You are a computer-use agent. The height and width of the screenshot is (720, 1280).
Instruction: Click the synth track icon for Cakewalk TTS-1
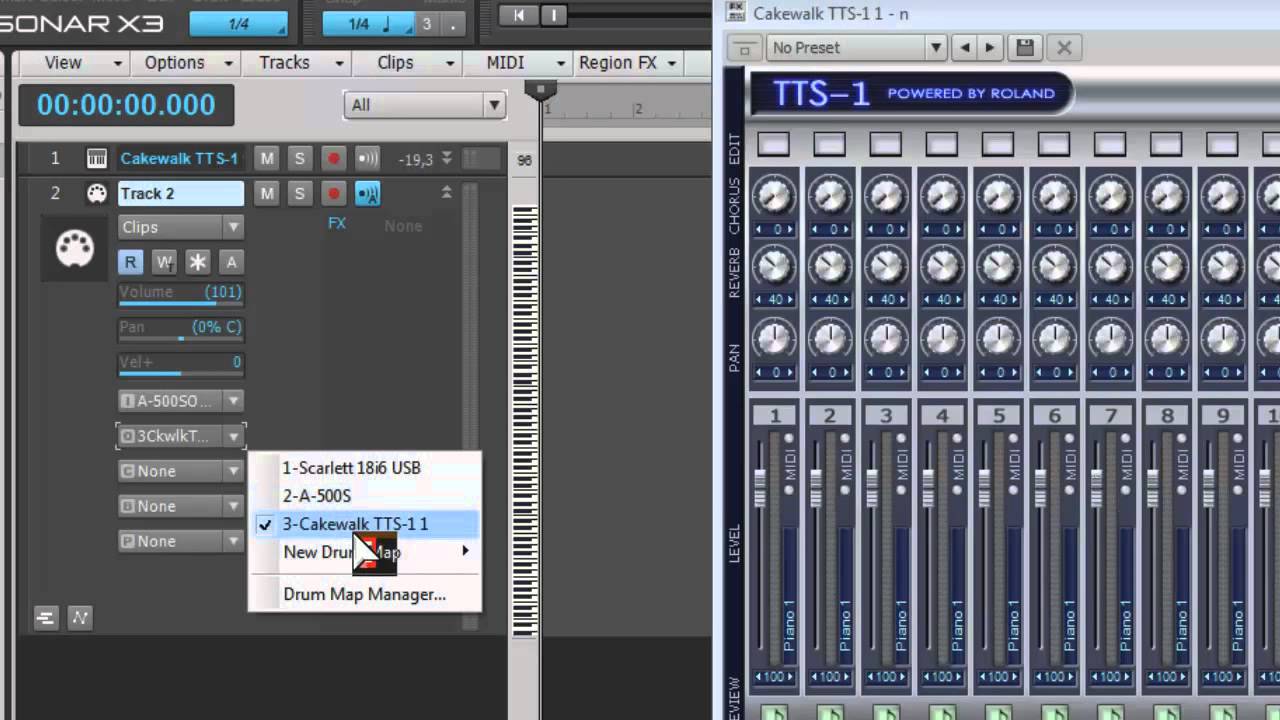click(x=96, y=158)
